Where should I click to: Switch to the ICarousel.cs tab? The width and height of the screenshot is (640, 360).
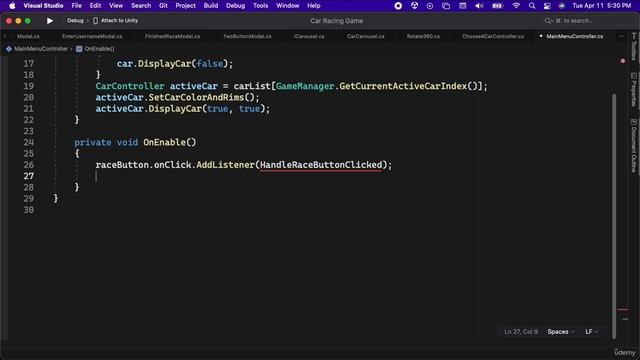[x=309, y=36]
